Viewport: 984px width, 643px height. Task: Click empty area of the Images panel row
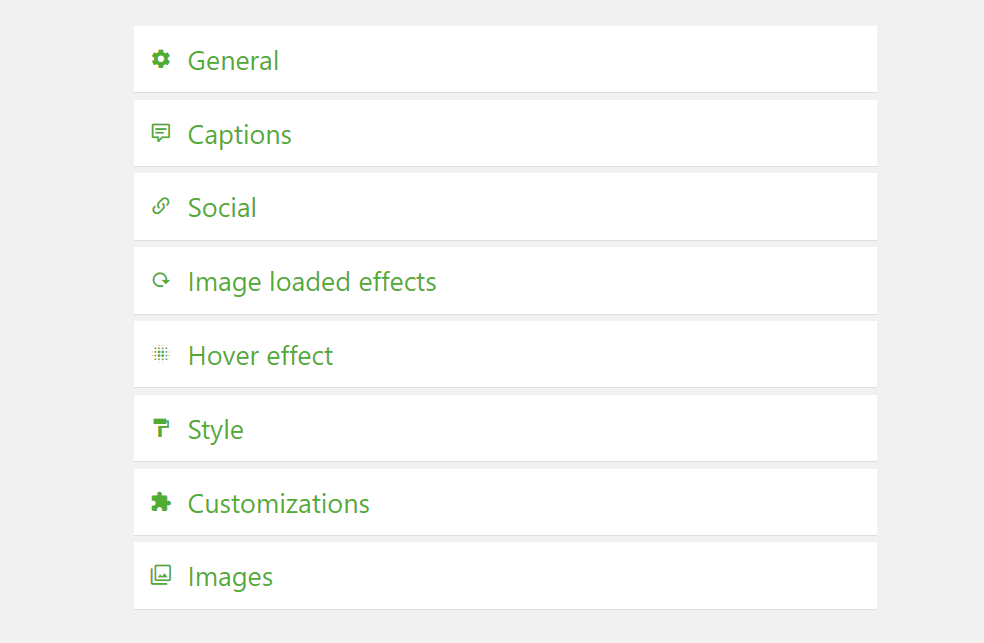pos(565,575)
